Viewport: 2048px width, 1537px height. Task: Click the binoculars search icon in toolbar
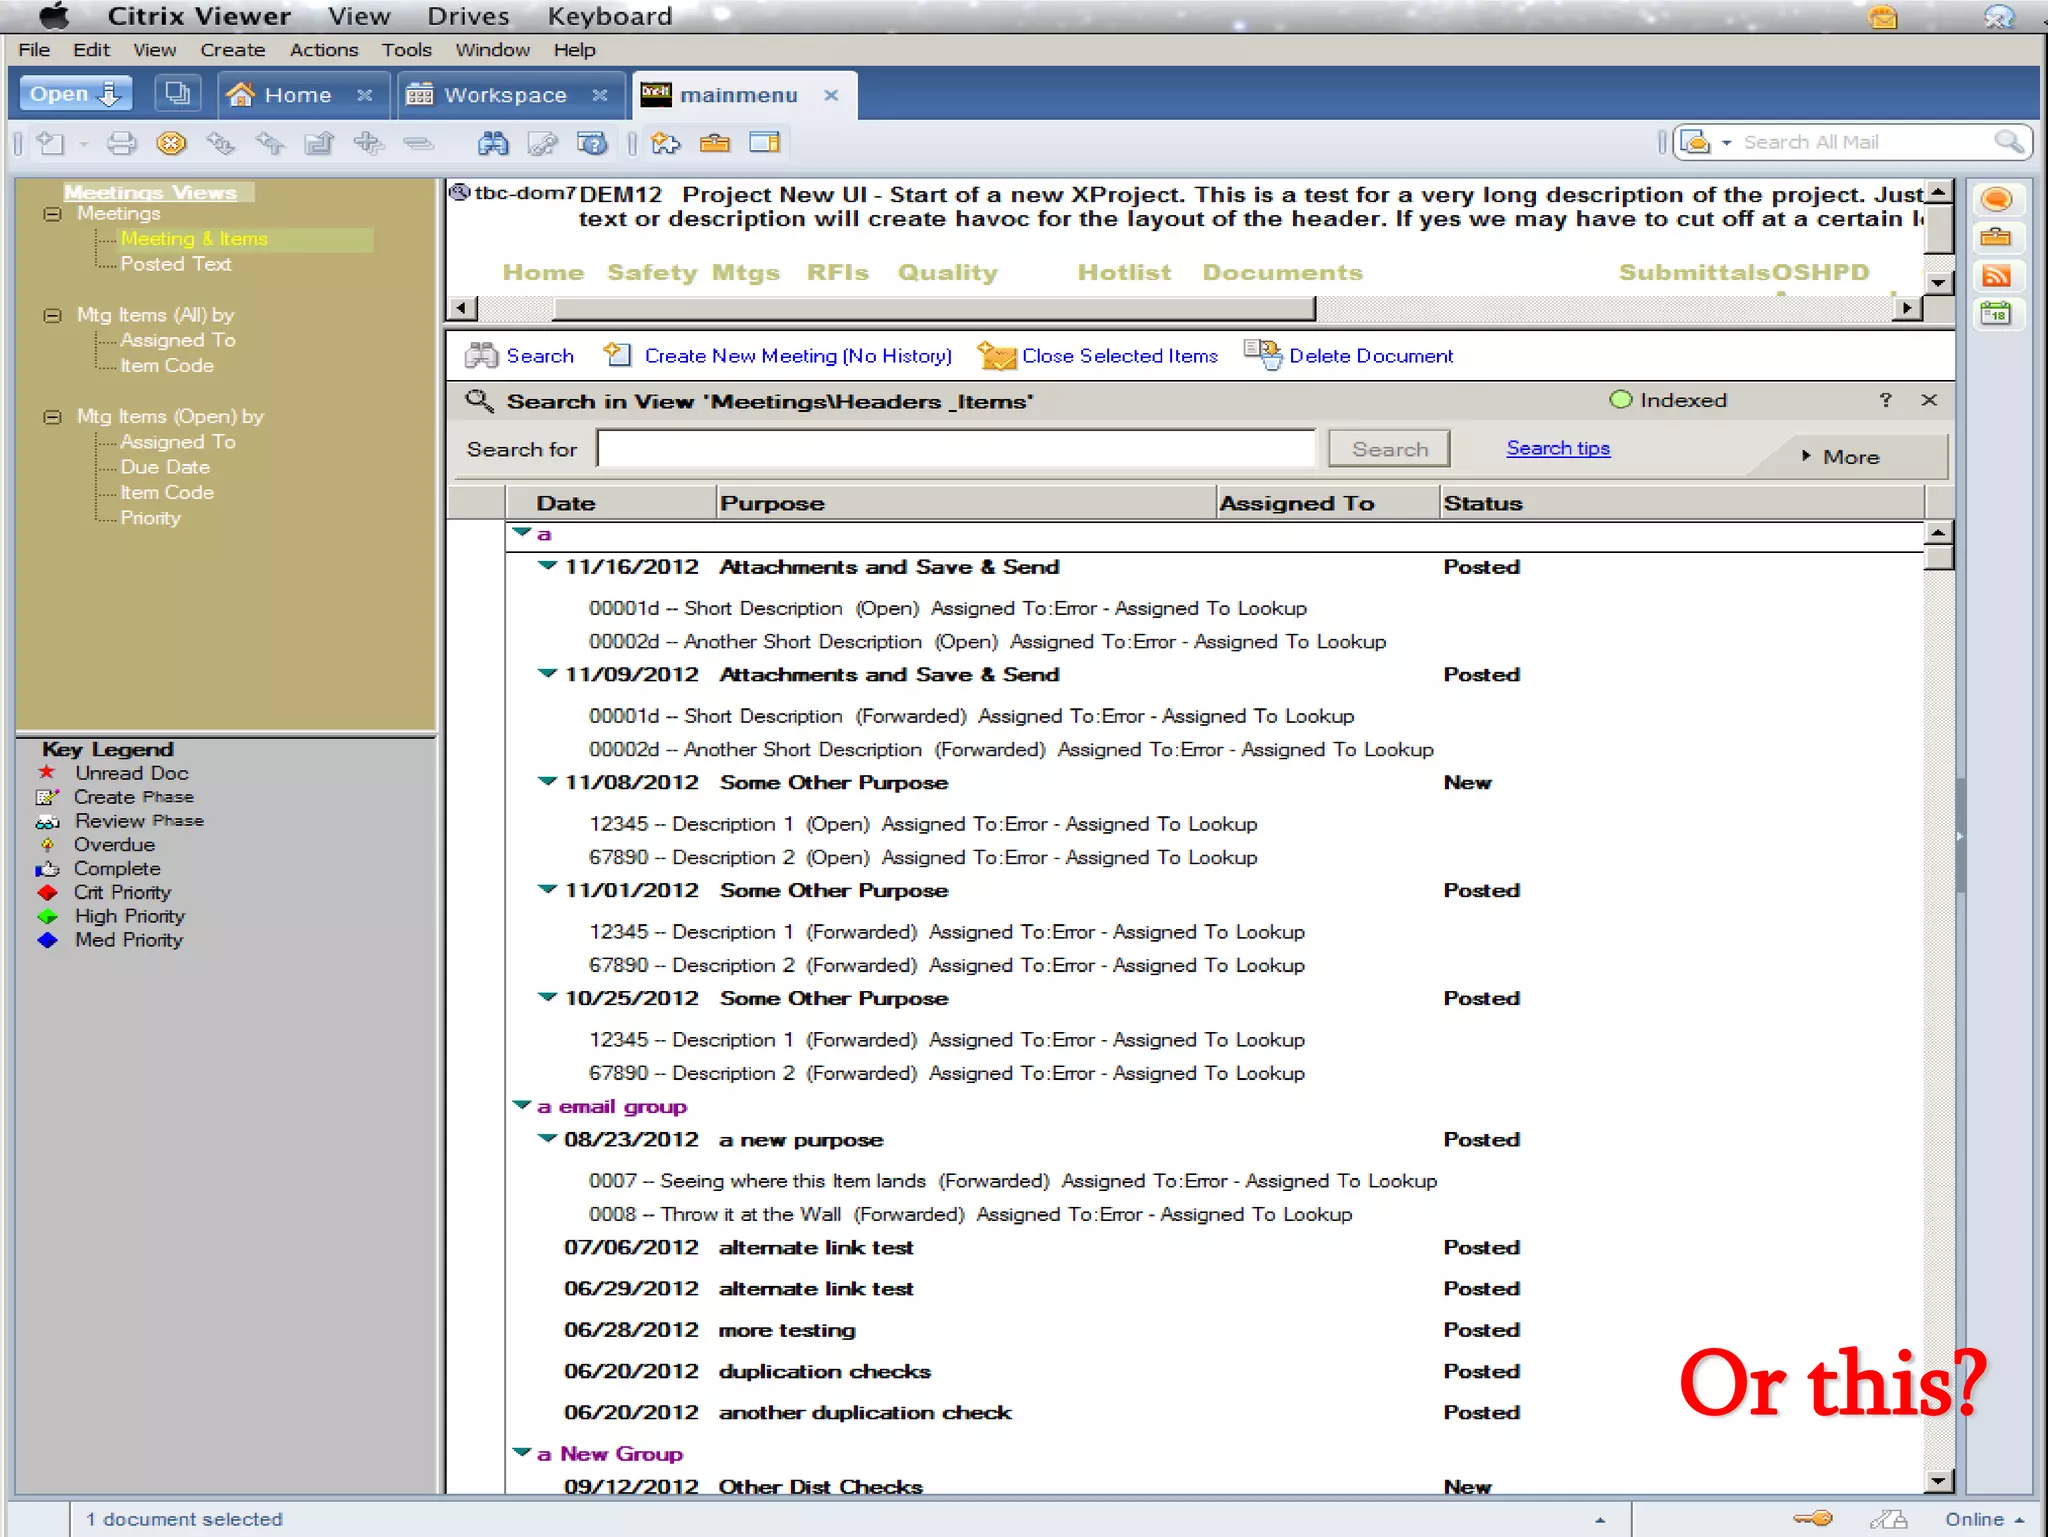tap(492, 143)
